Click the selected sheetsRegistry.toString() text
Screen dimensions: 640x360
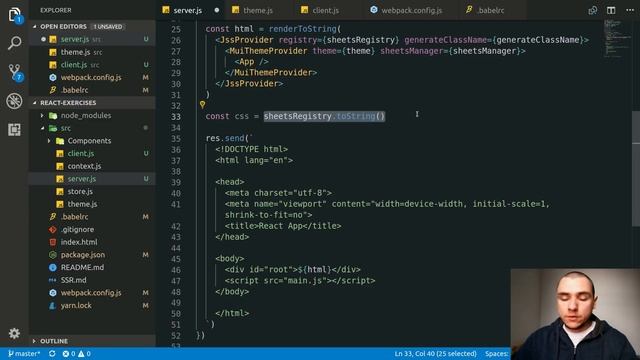point(324,116)
